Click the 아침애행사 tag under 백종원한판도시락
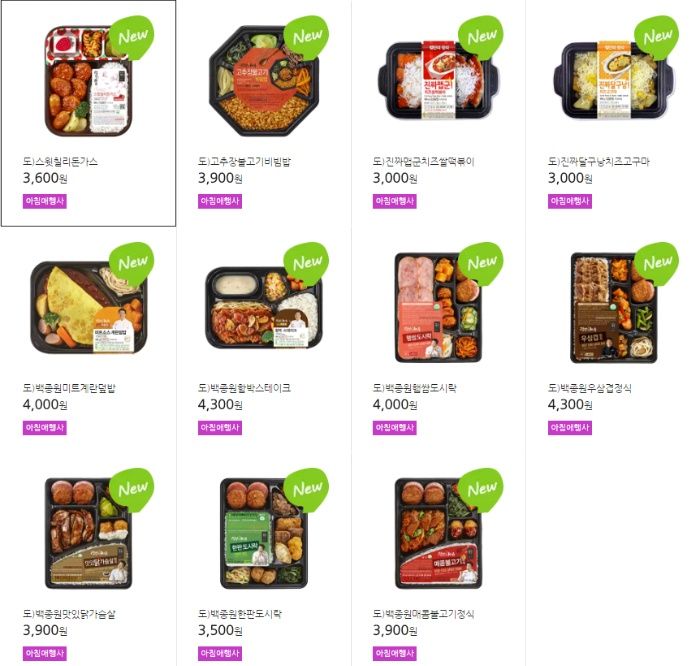700x666 pixels. 220,654
